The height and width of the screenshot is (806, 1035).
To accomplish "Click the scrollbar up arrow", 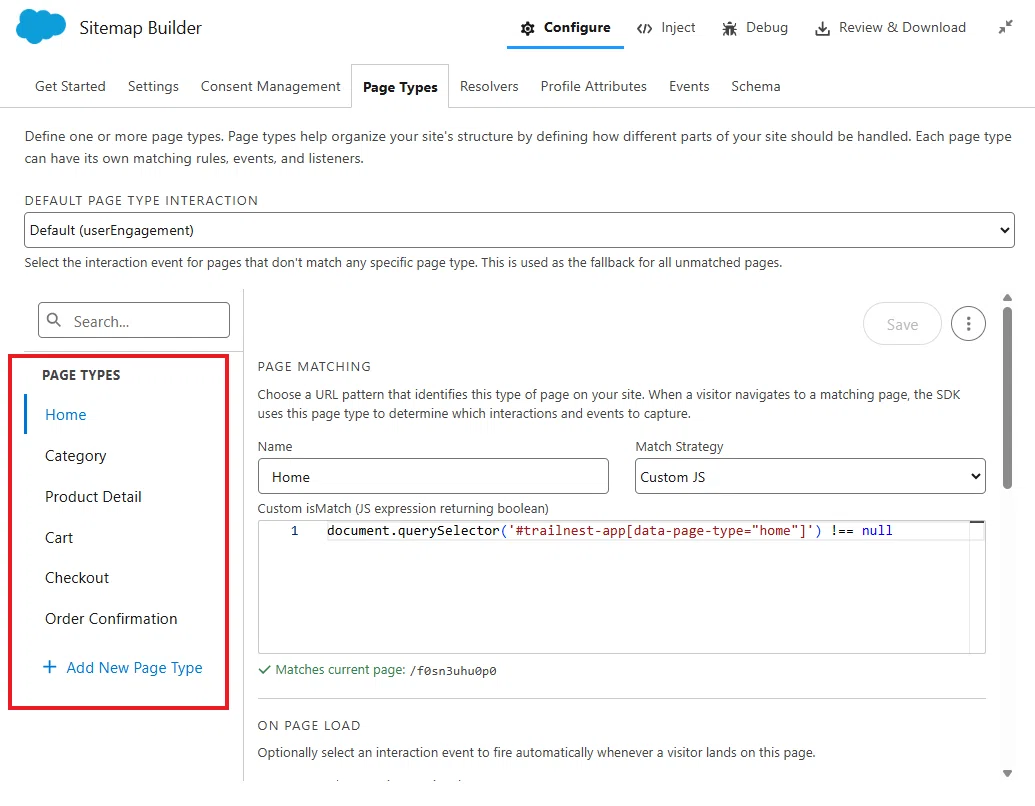I will coord(1007,298).
